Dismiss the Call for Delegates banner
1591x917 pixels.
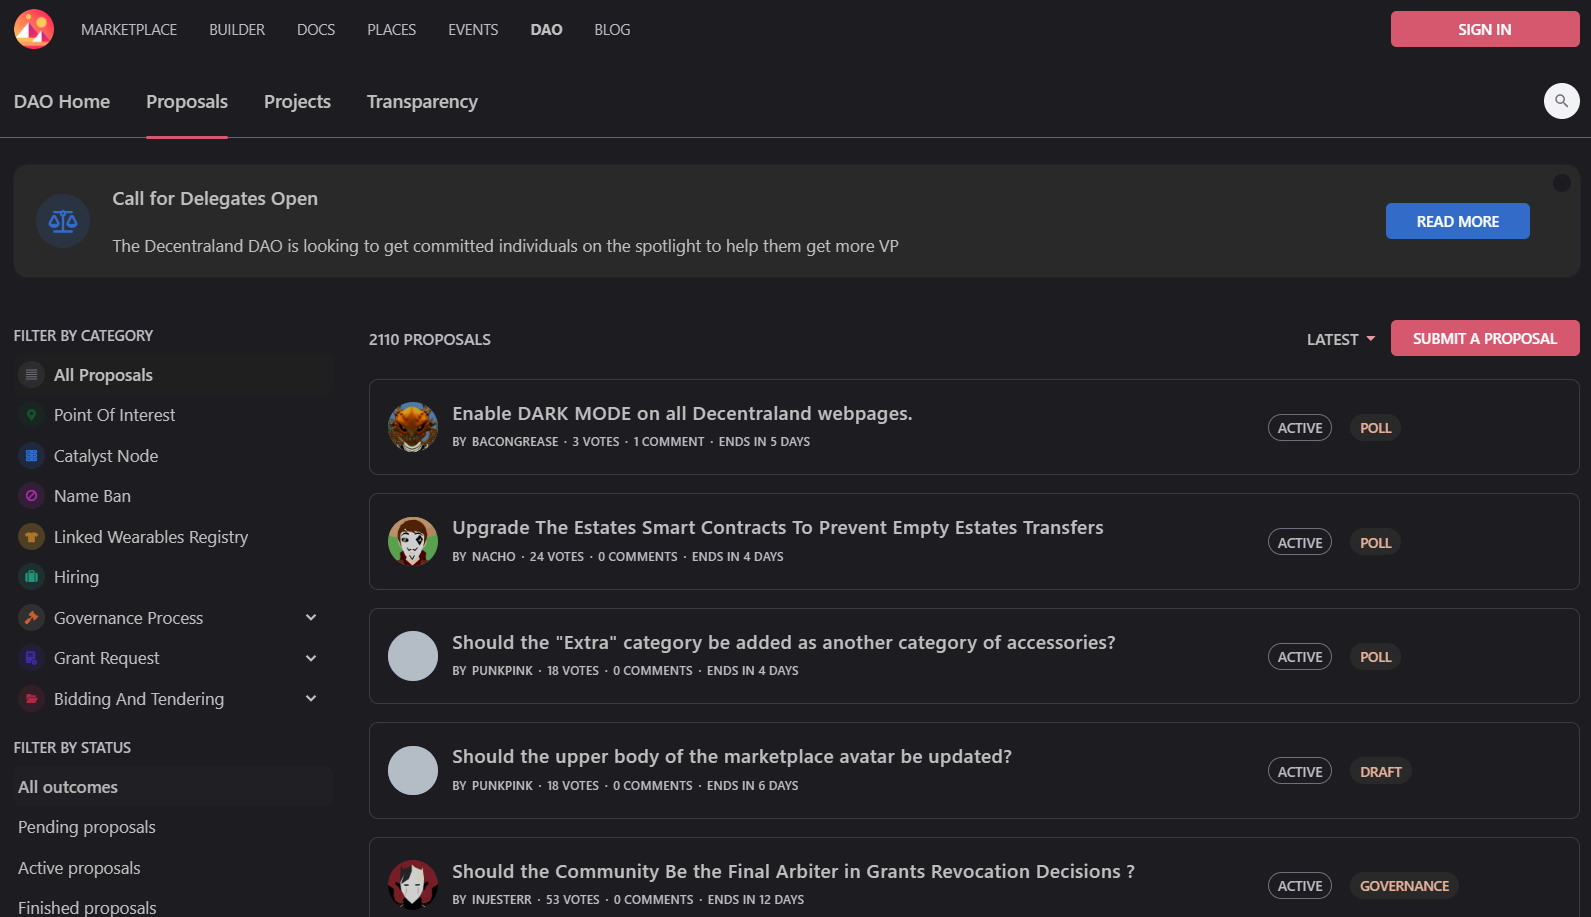click(1561, 183)
